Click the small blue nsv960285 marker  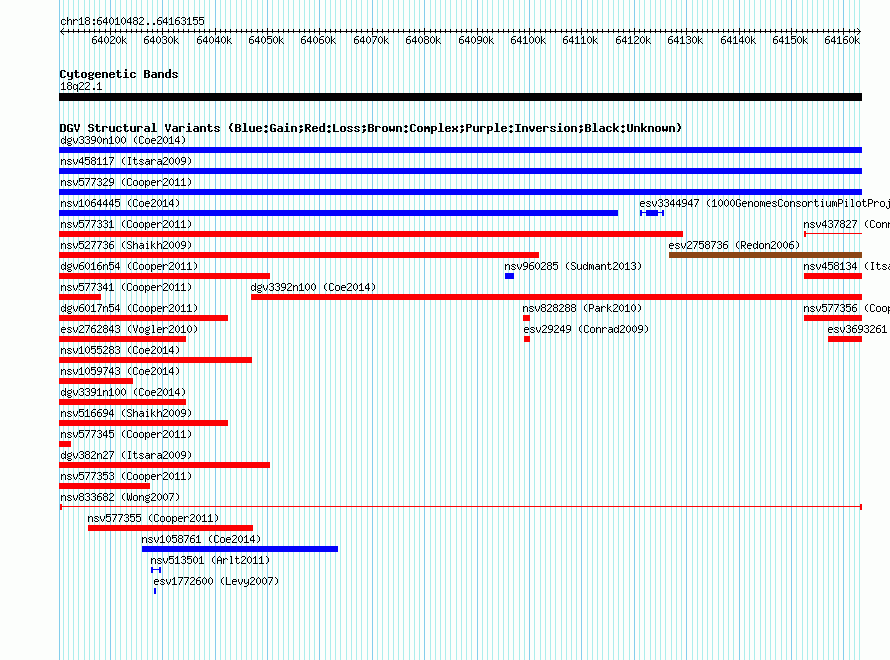click(509, 276)
